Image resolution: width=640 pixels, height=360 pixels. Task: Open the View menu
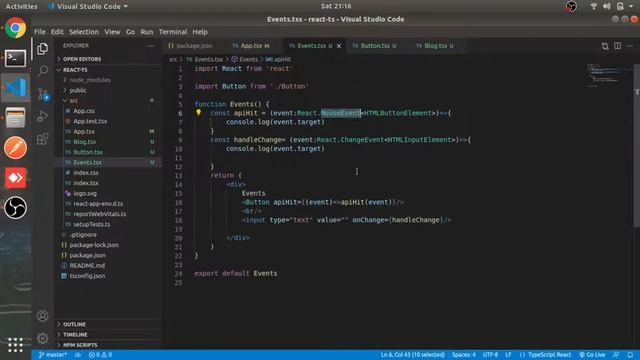tap(112, 32)
